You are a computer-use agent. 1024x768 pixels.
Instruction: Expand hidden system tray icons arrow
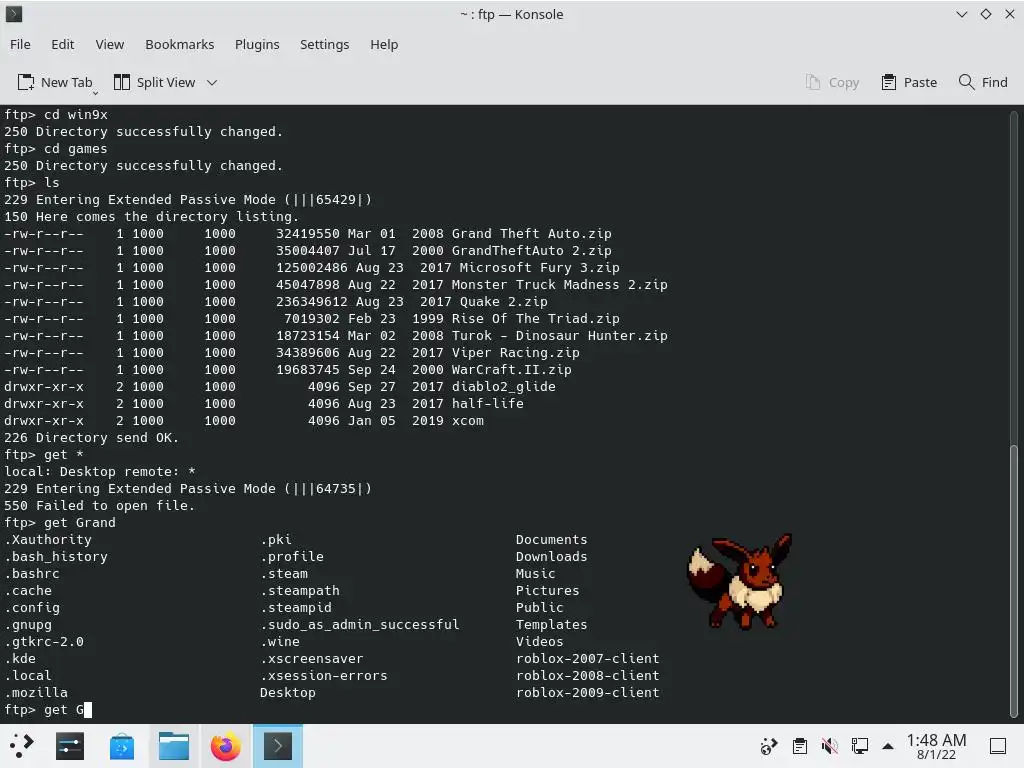[888, 746]
